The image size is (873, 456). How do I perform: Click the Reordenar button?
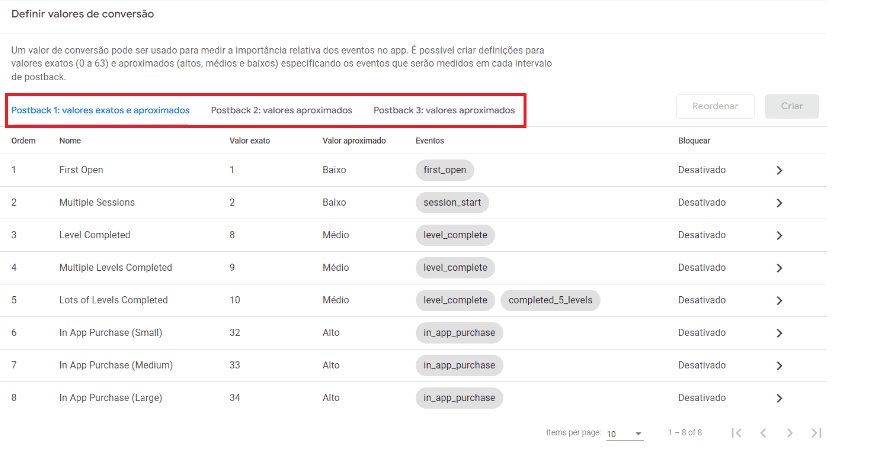click(x=715, y=107)
